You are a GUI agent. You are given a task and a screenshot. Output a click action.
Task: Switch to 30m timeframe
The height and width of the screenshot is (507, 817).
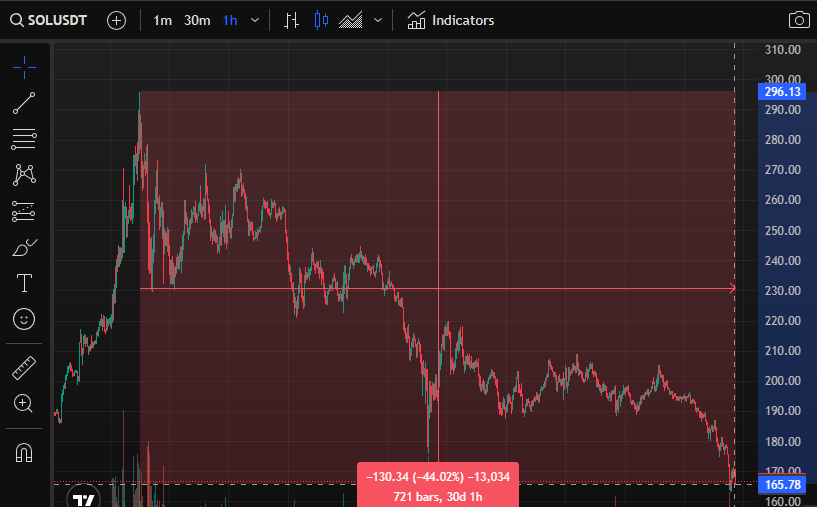(197, 20)
